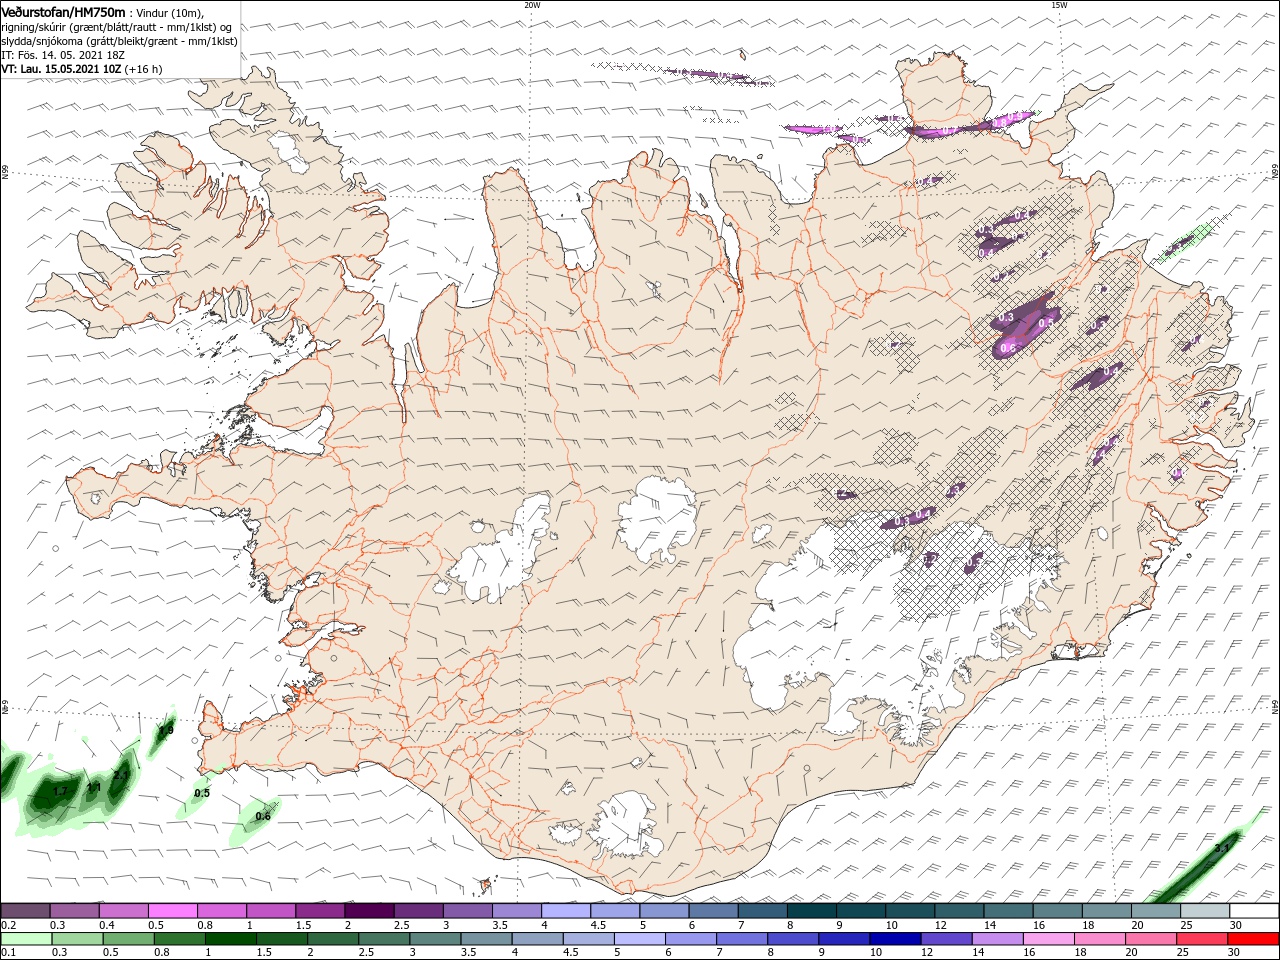Click the white Hofsjökull glacier in central Iceland
Viewport: 1280px width, 960px height.
pos(657,518)
